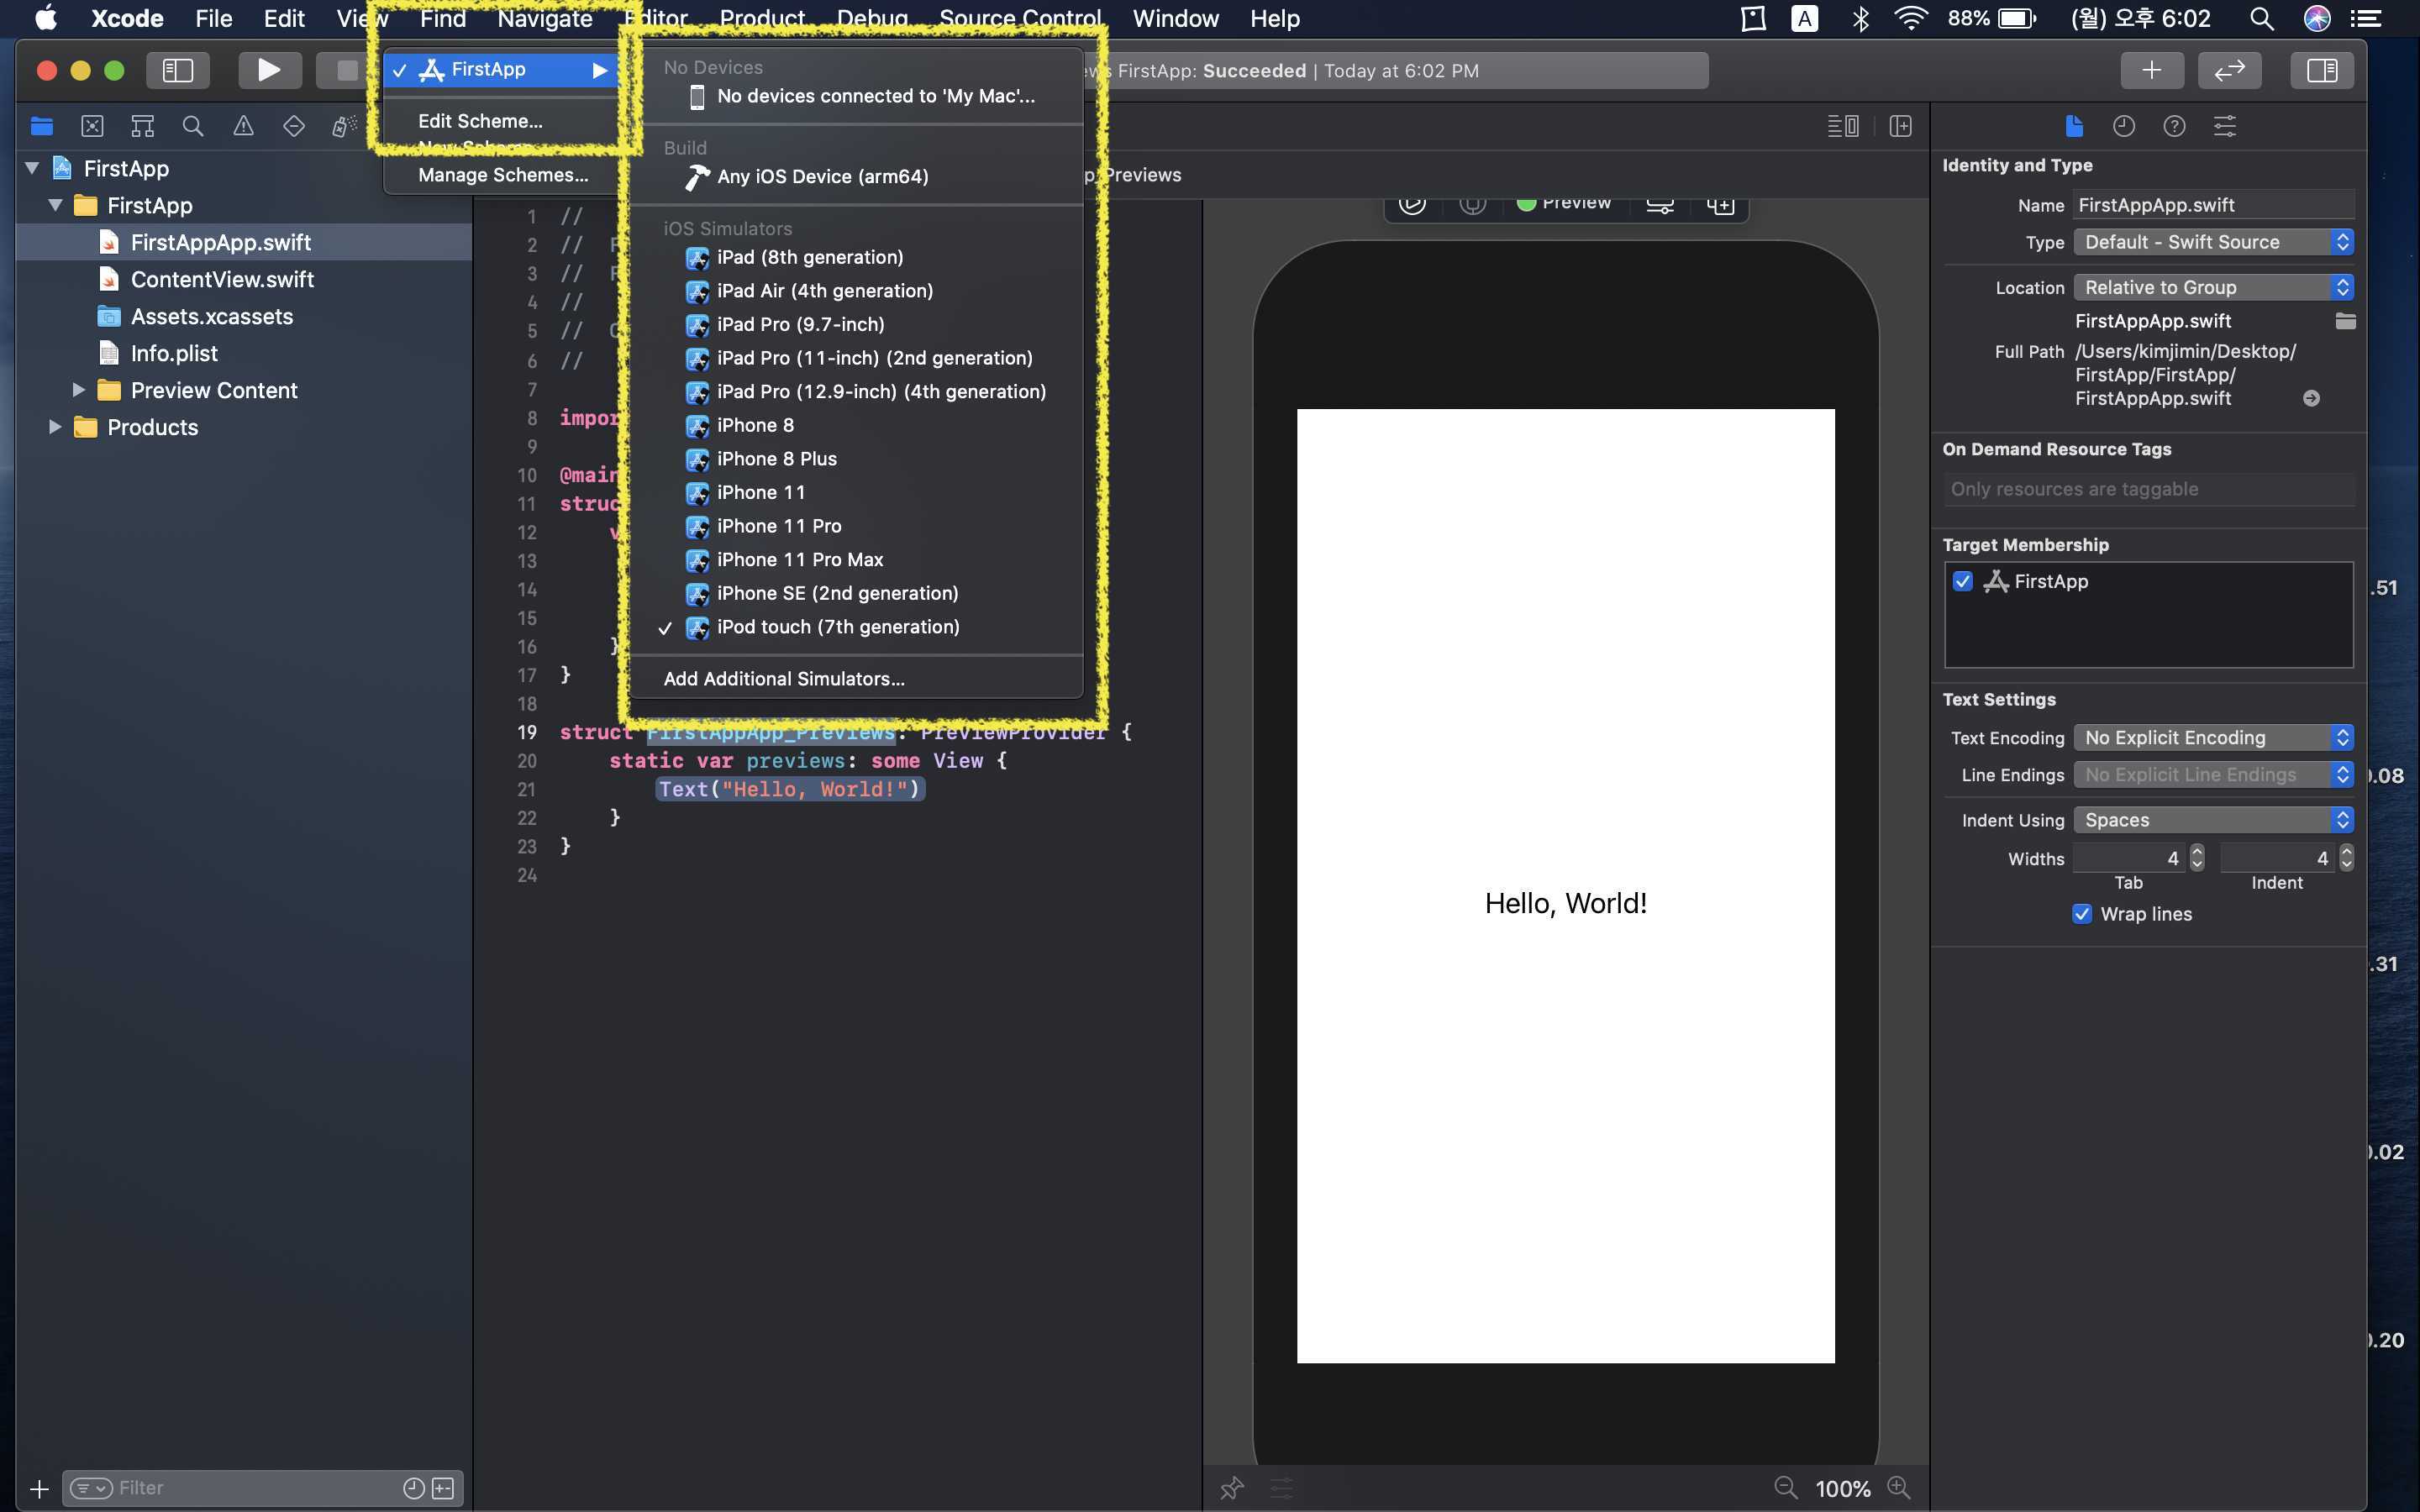2420x1512 pixels.
Task: Stop the running task button
Action: [346, 70]
